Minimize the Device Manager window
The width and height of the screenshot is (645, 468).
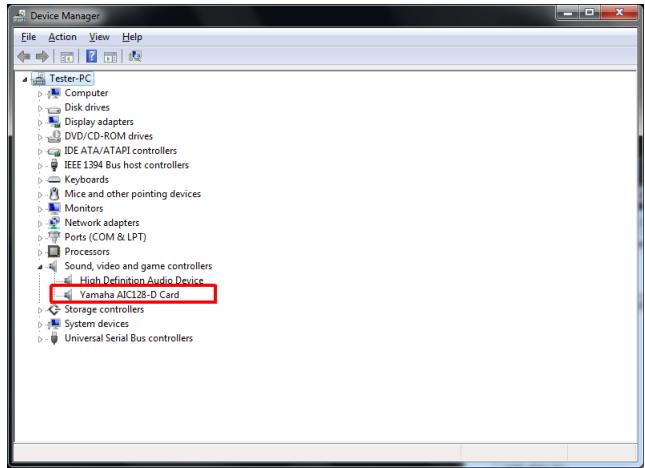tap(568, 13)
